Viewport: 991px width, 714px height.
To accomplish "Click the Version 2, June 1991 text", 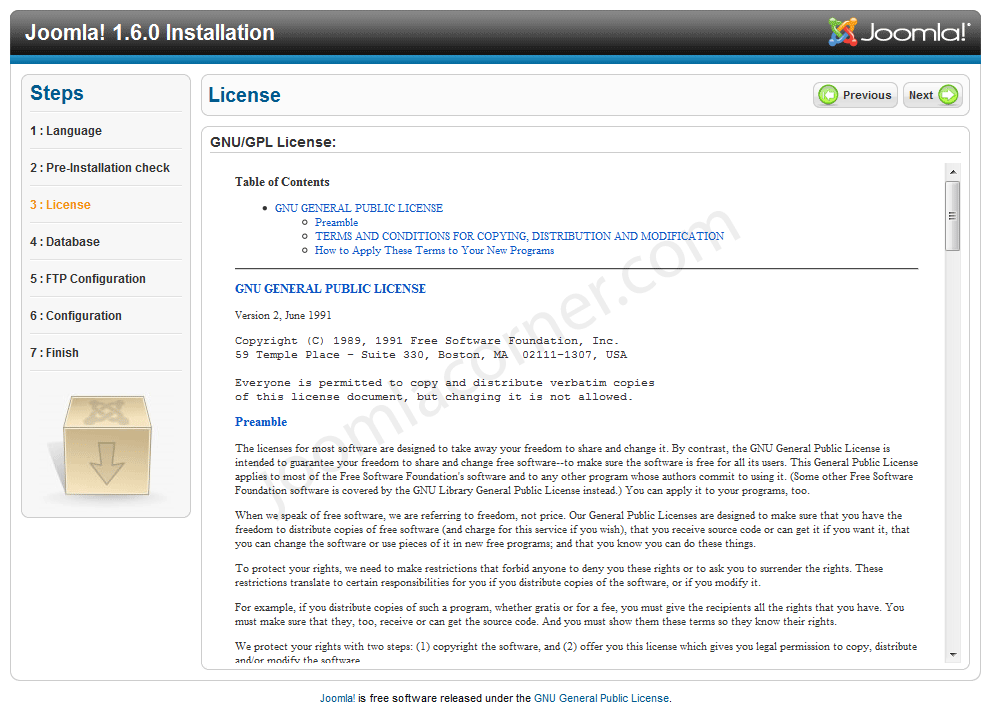I will click(283, 315).
